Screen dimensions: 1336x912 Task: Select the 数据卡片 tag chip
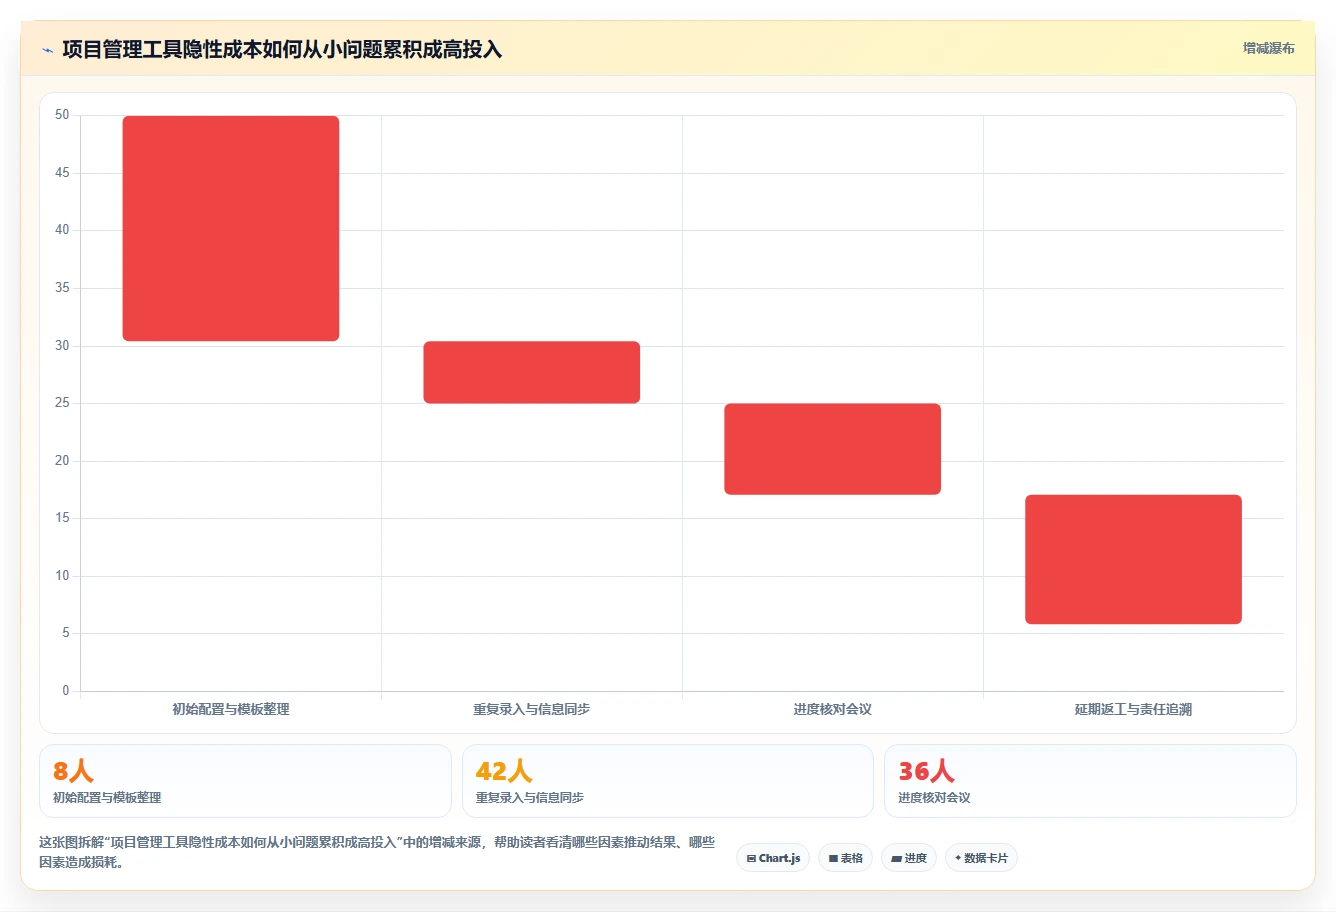[x=981, y=858]
